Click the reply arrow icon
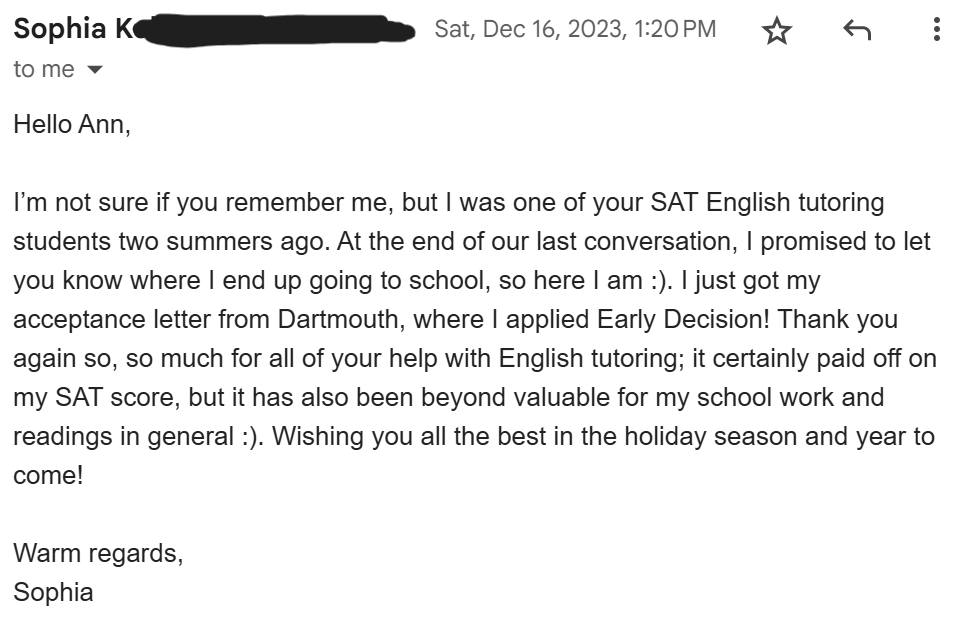This screenshot has height=621, width=961. [x=857, y=31]
